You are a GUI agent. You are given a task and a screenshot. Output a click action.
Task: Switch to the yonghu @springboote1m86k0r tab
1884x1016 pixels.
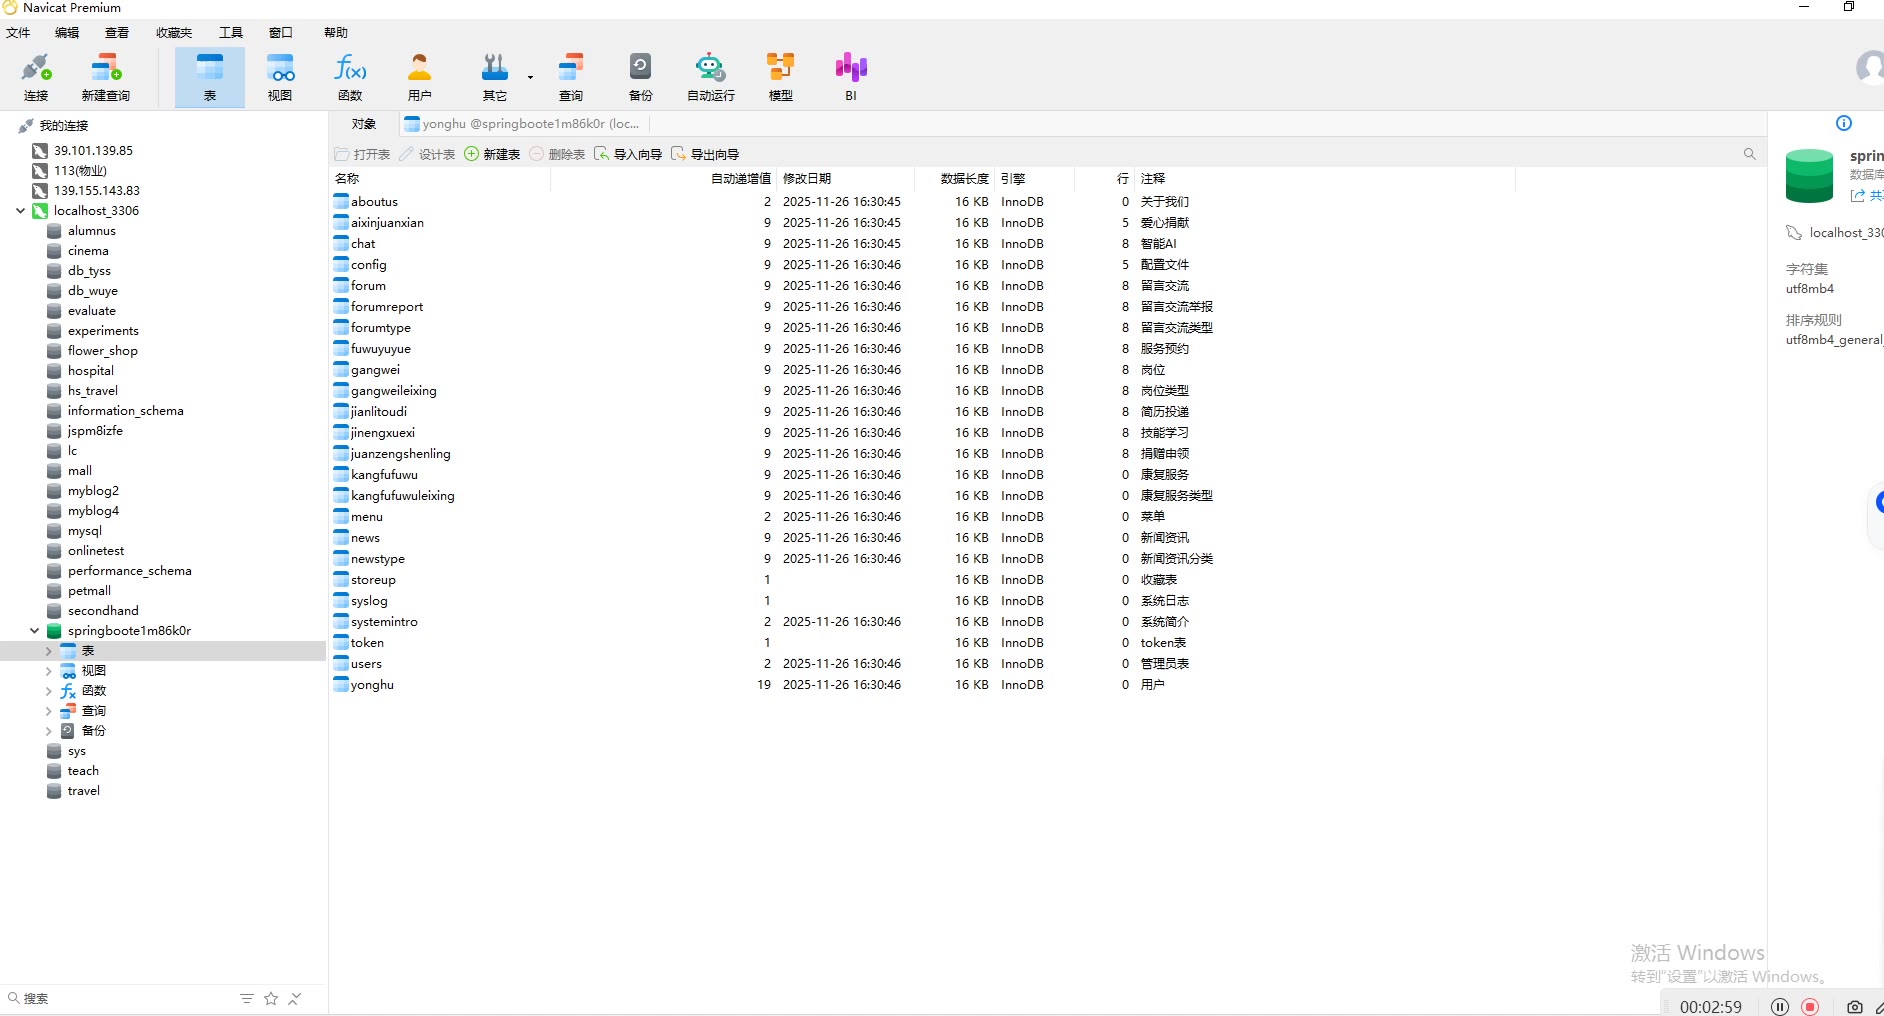(x=523, y=124)
